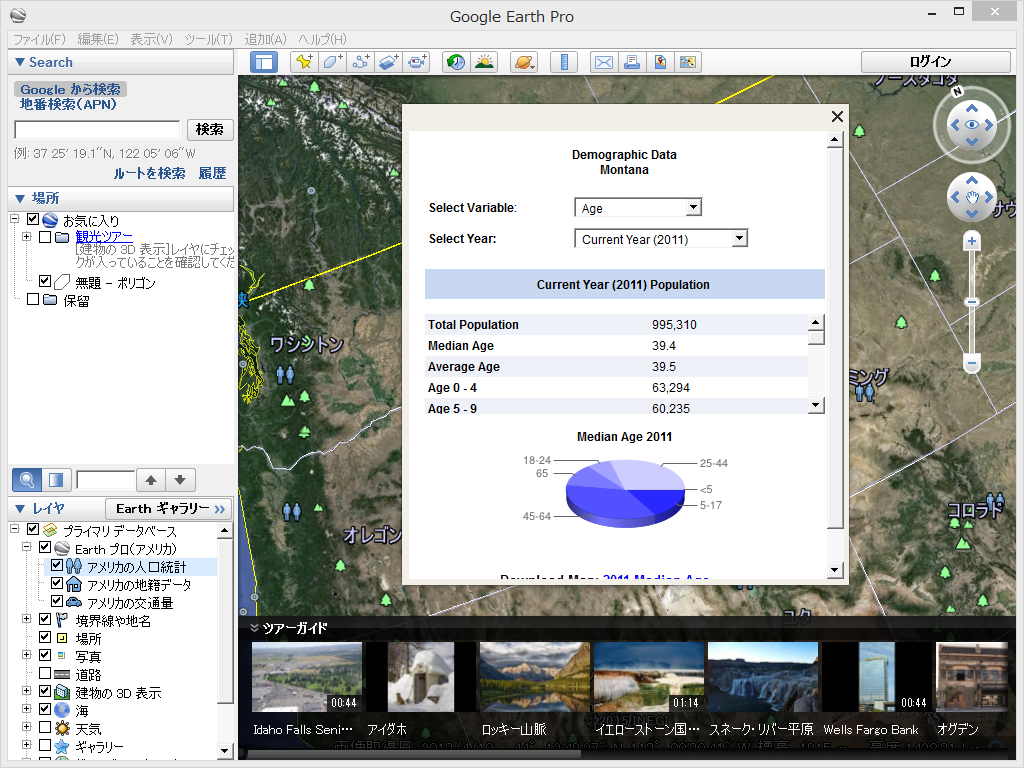Select the Add Polygon tool
The width and height of the screenshot is (1024, 768).
coord(332,61)
